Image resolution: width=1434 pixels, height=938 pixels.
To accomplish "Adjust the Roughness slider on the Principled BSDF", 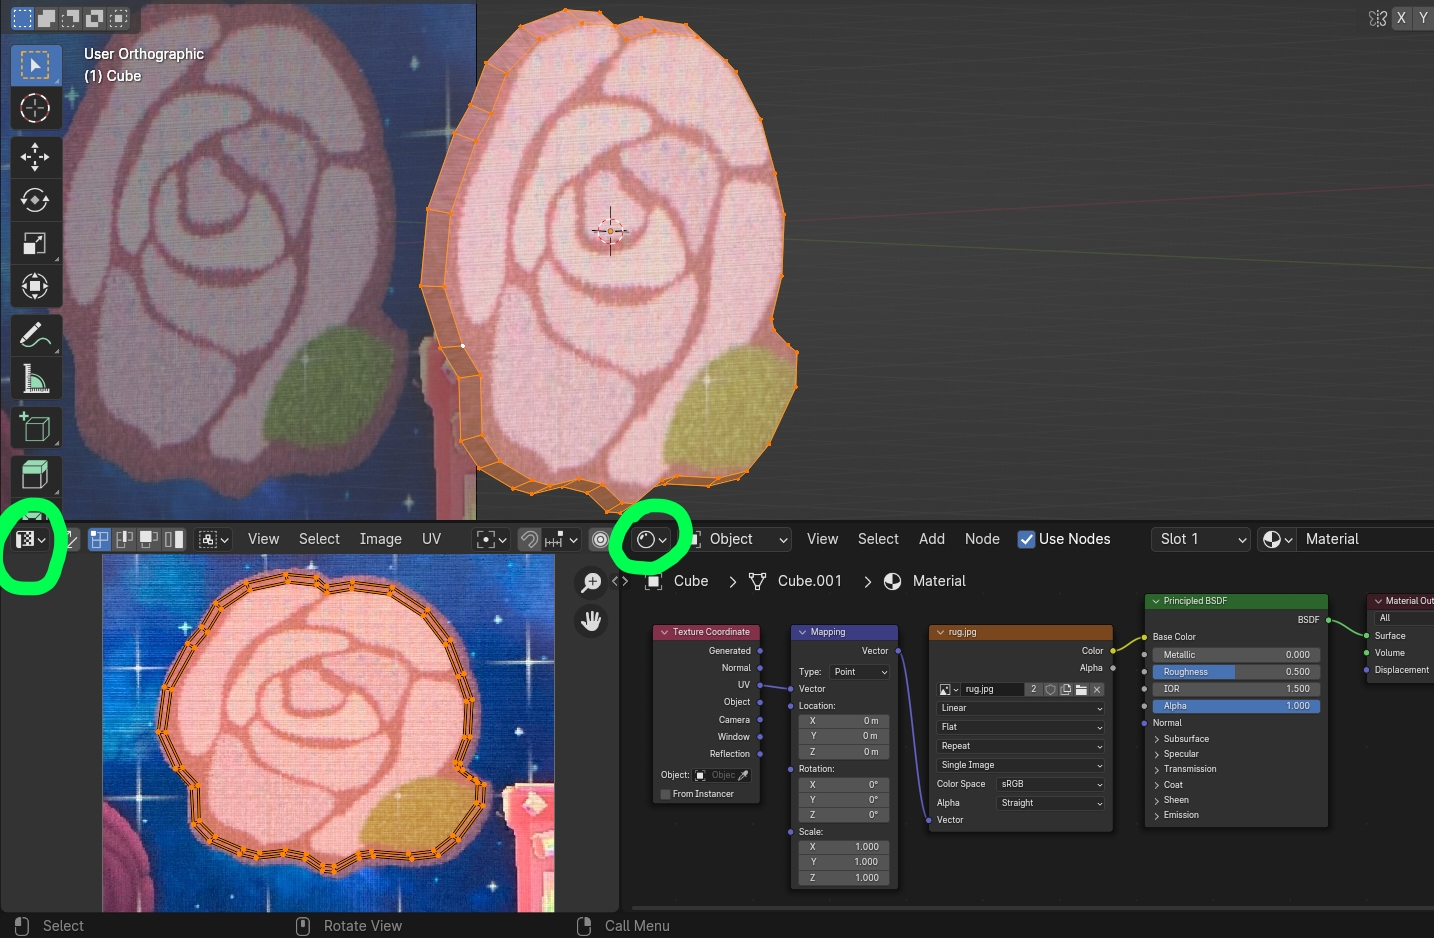I will pyautogui.click(x=1236, y=671).
